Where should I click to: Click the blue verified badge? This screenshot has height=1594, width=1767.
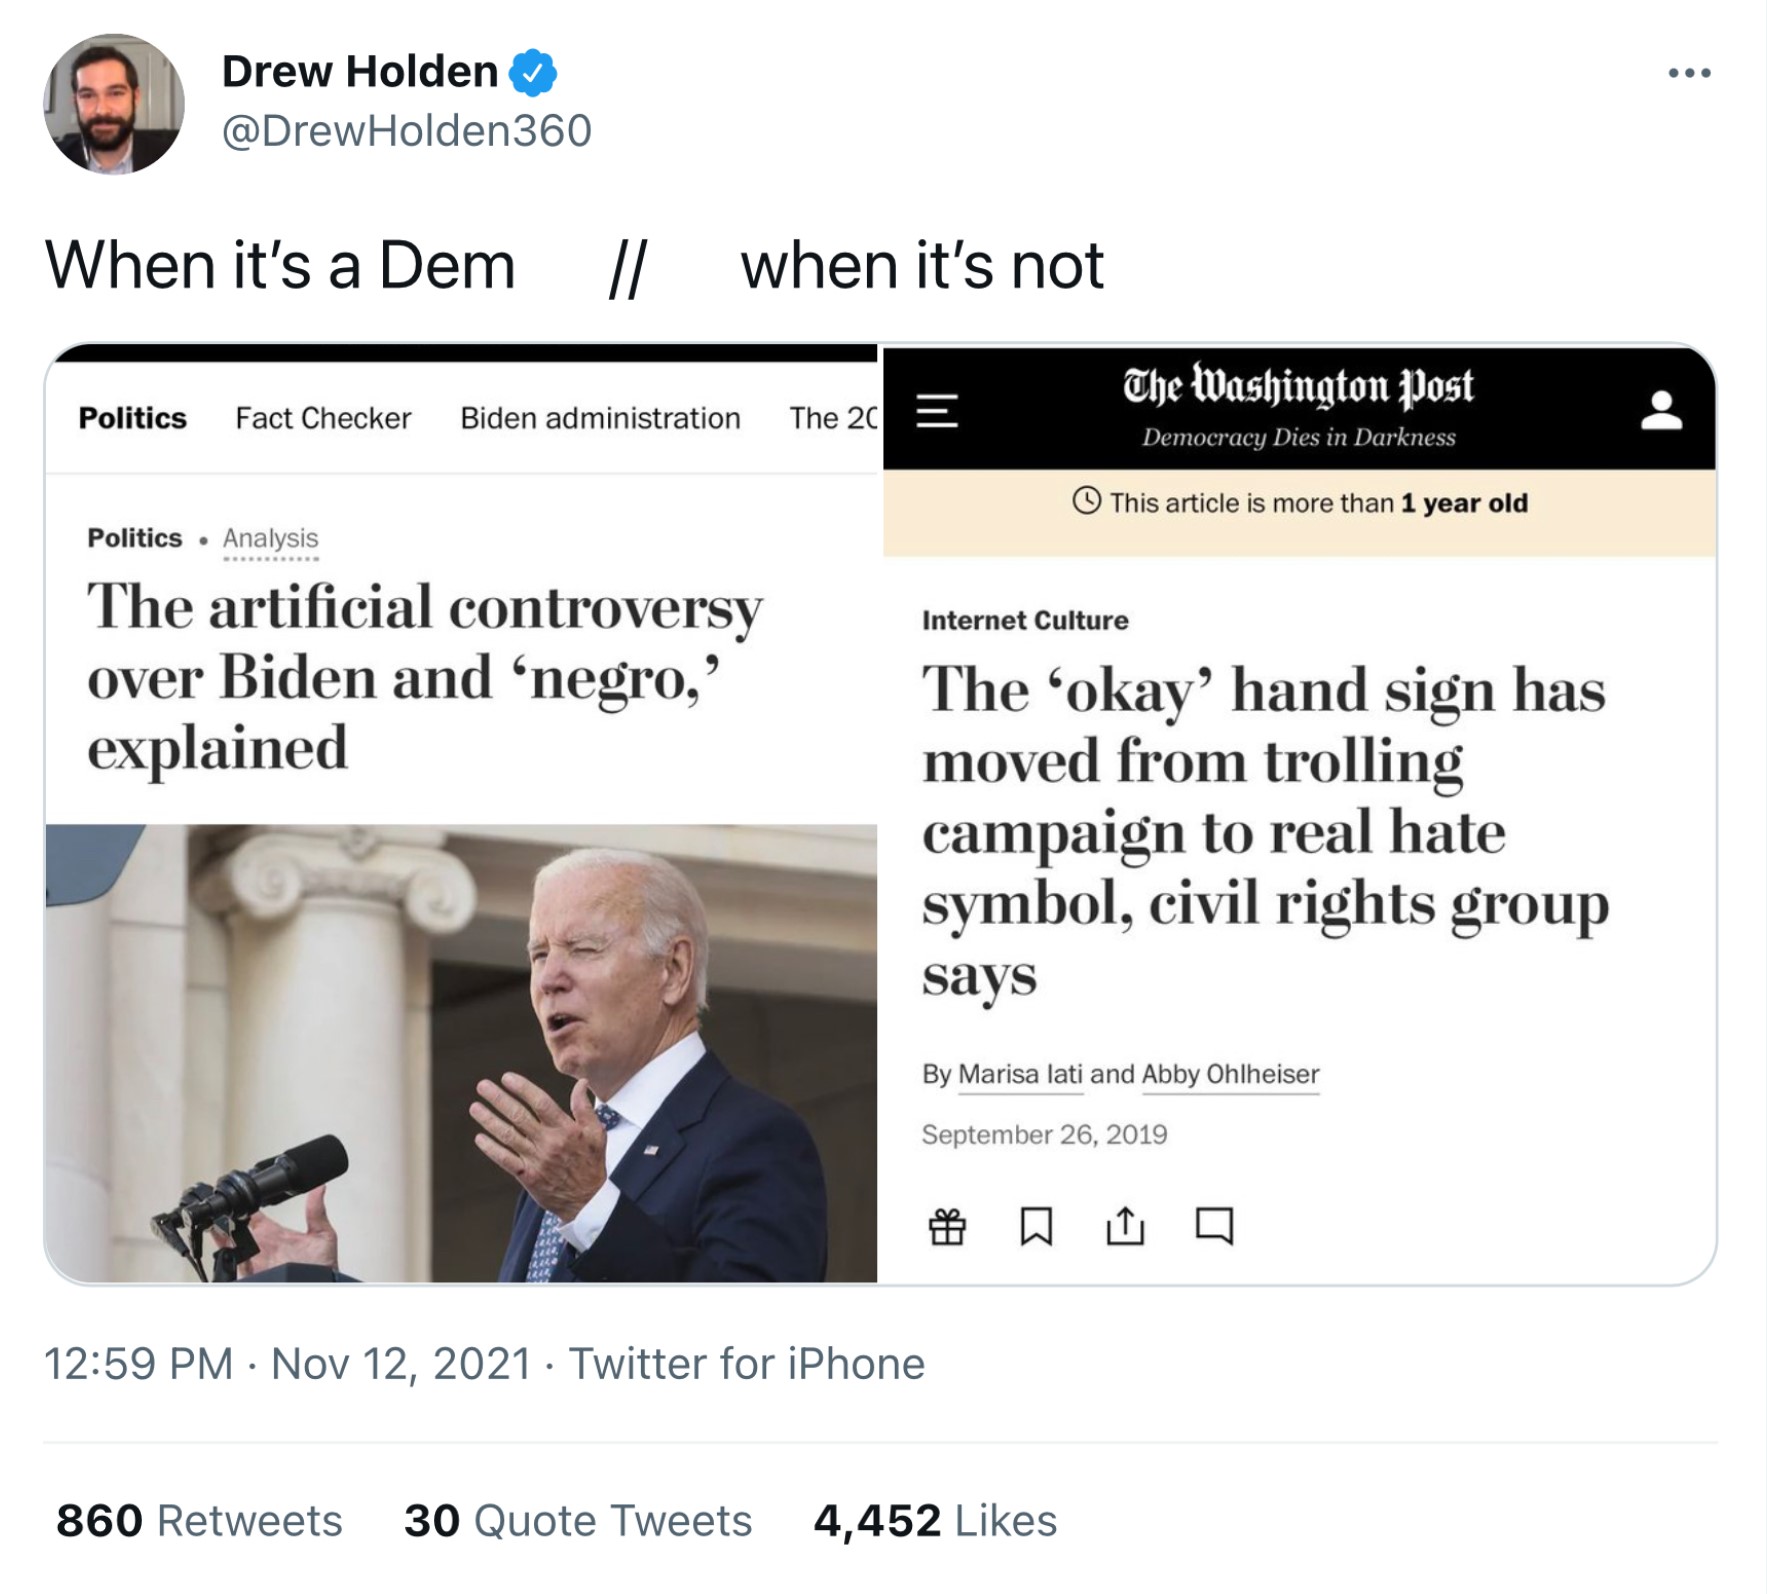533,72
